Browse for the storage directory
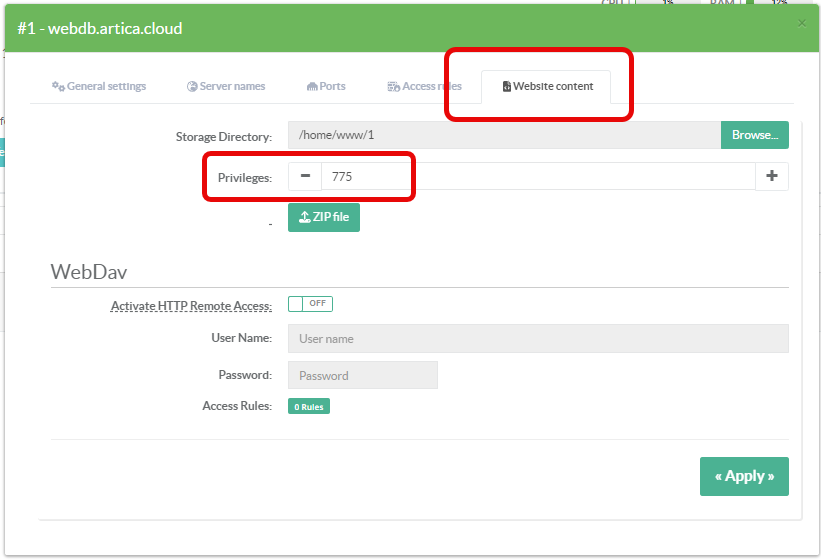This screenshot has width=821, height=560. 754,135
